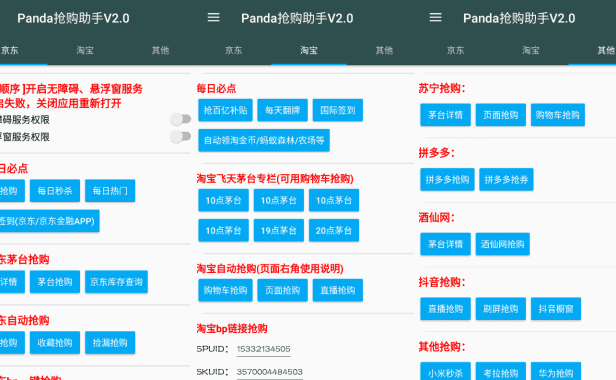The image size is (616, 380).
Task: Click the 淘宝飞天茅台专栏(可用购物车抢购) heading
Action: 275,179
